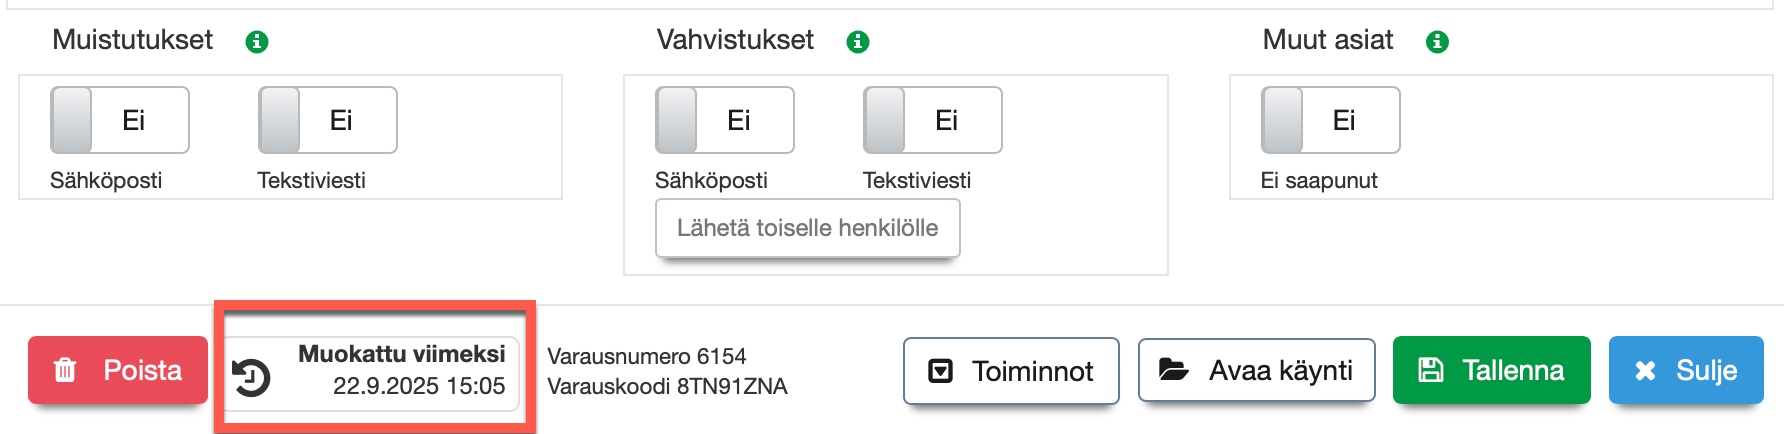Enable Muistutukset Tekstiviesti reminder switch
The width and height of the screenshot is (1784, 434).
click(328, 120)
